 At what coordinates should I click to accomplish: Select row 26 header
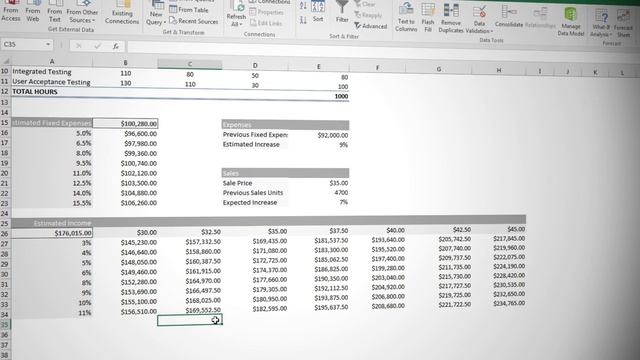coord(5,233)
